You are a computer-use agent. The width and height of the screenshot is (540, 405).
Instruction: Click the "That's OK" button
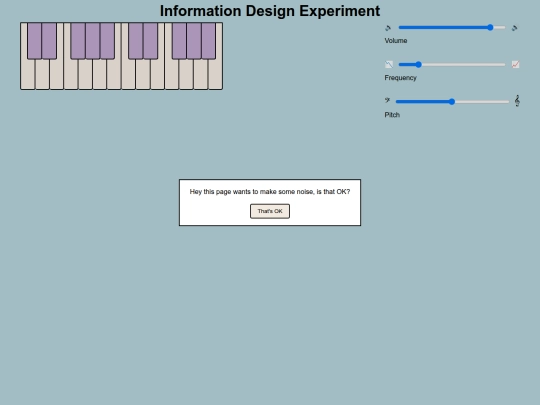point(270,211)
